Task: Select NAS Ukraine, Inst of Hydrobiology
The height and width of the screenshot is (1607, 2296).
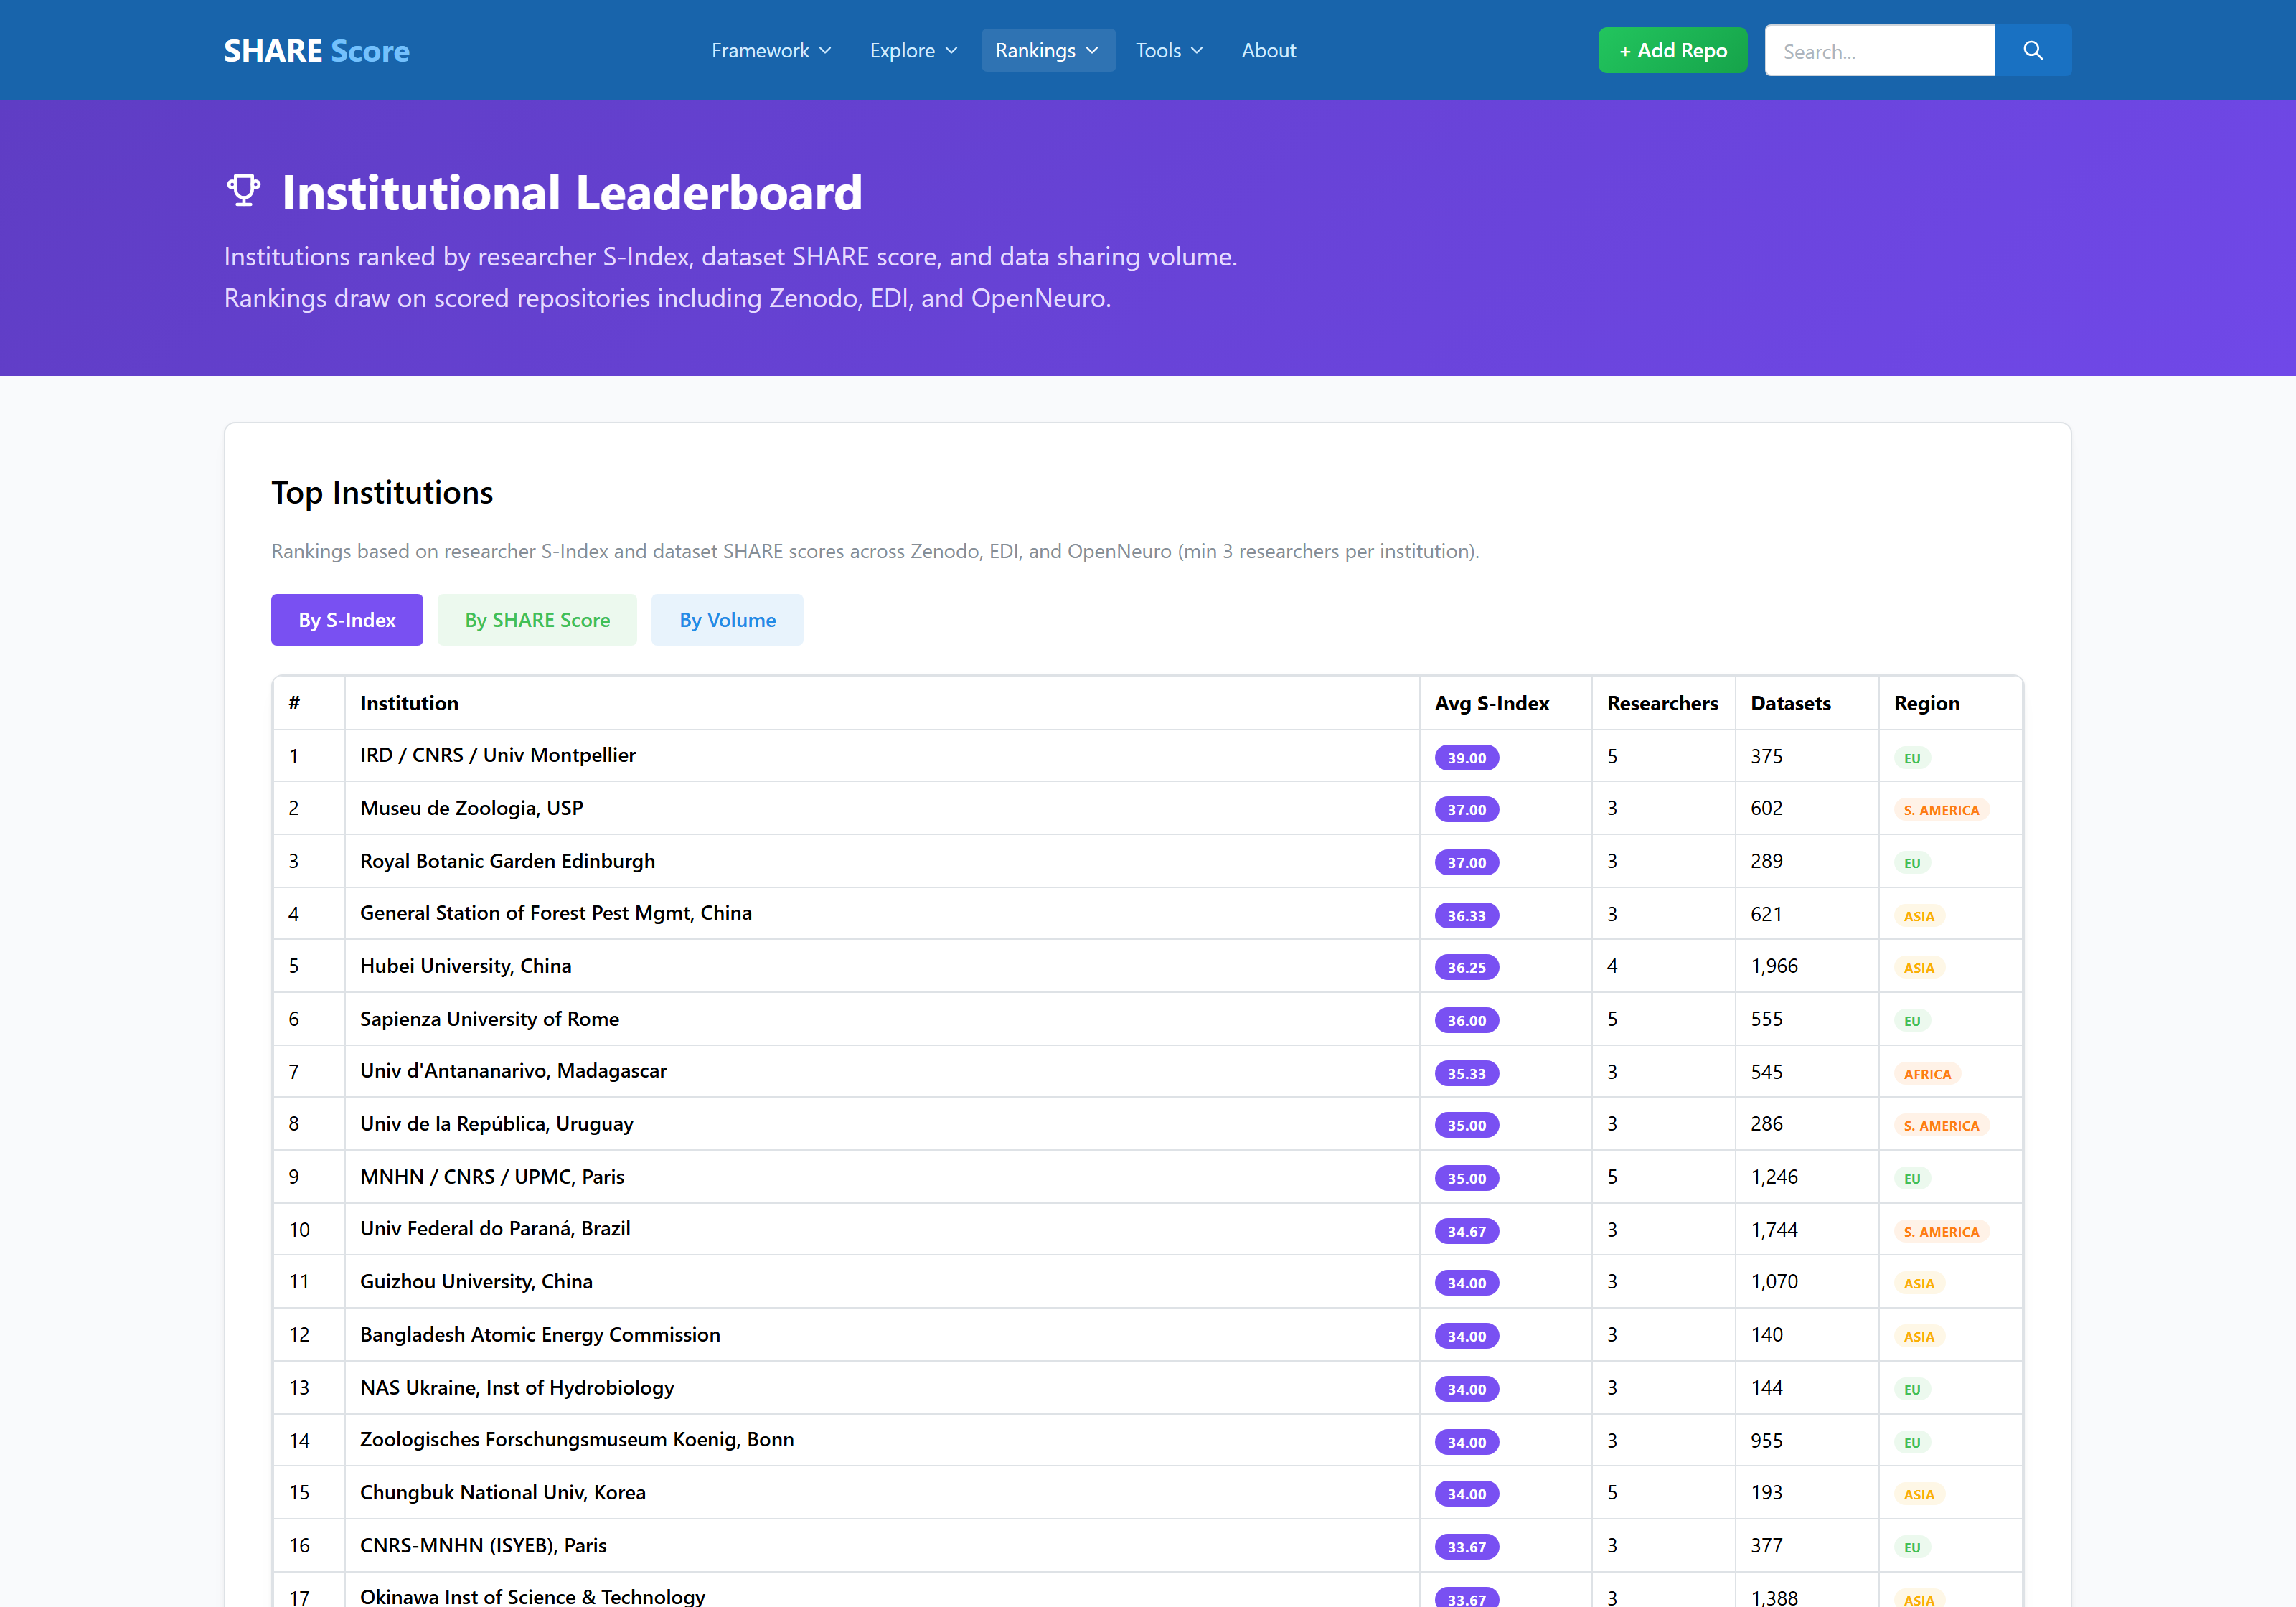Action: pos(517,1387)
